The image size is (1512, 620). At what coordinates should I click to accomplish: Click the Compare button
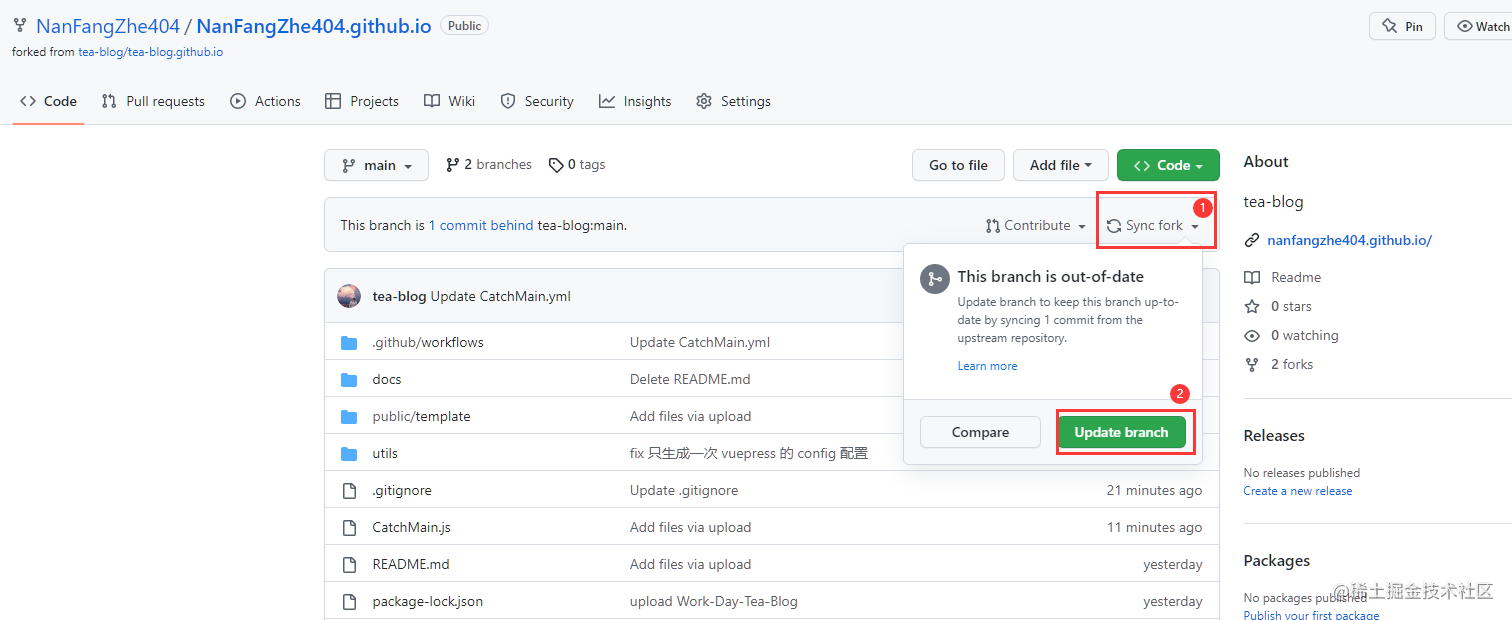point(980,432)
